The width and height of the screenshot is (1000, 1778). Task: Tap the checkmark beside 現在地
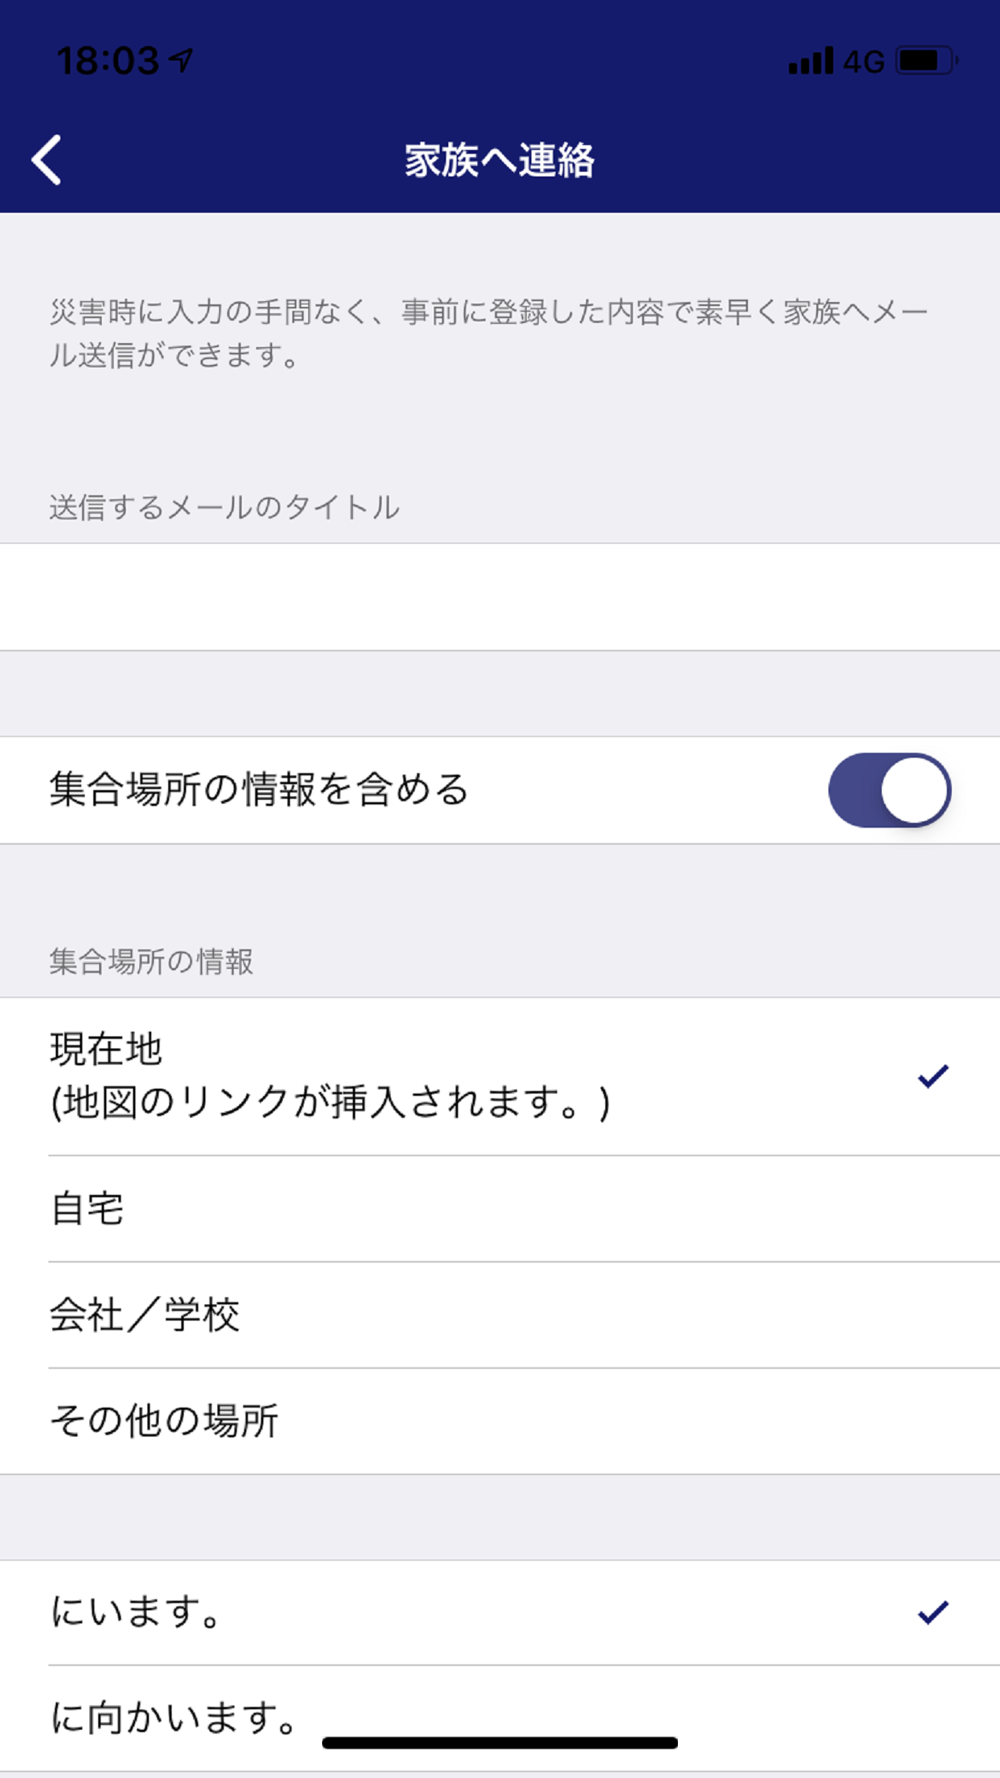click(x=933, y=1076)
